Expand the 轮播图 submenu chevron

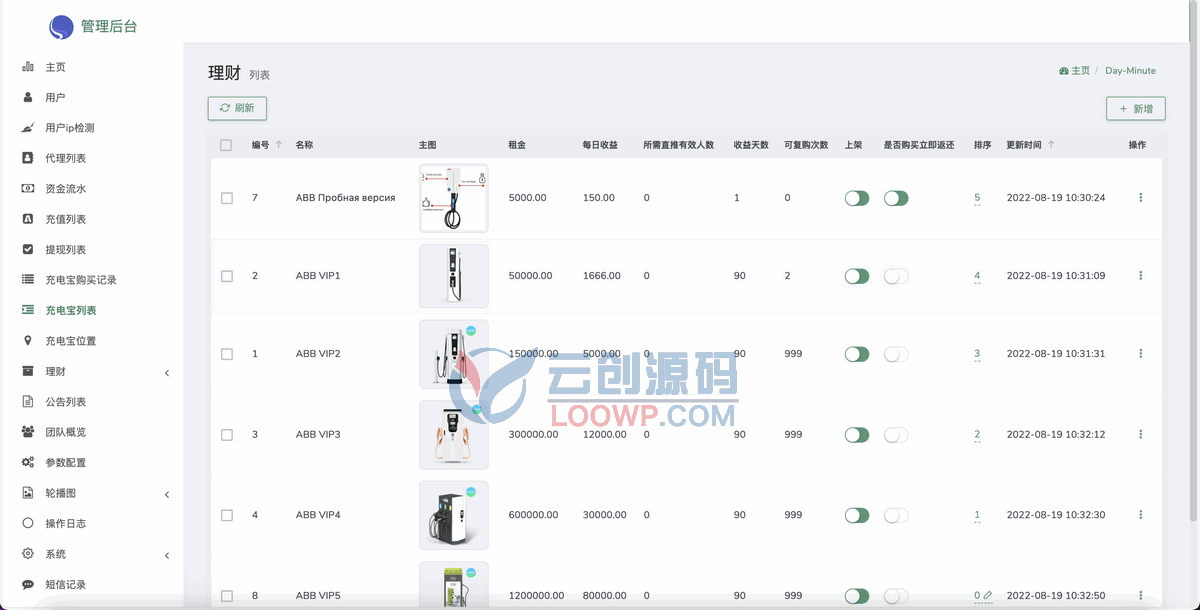[167, 495]
